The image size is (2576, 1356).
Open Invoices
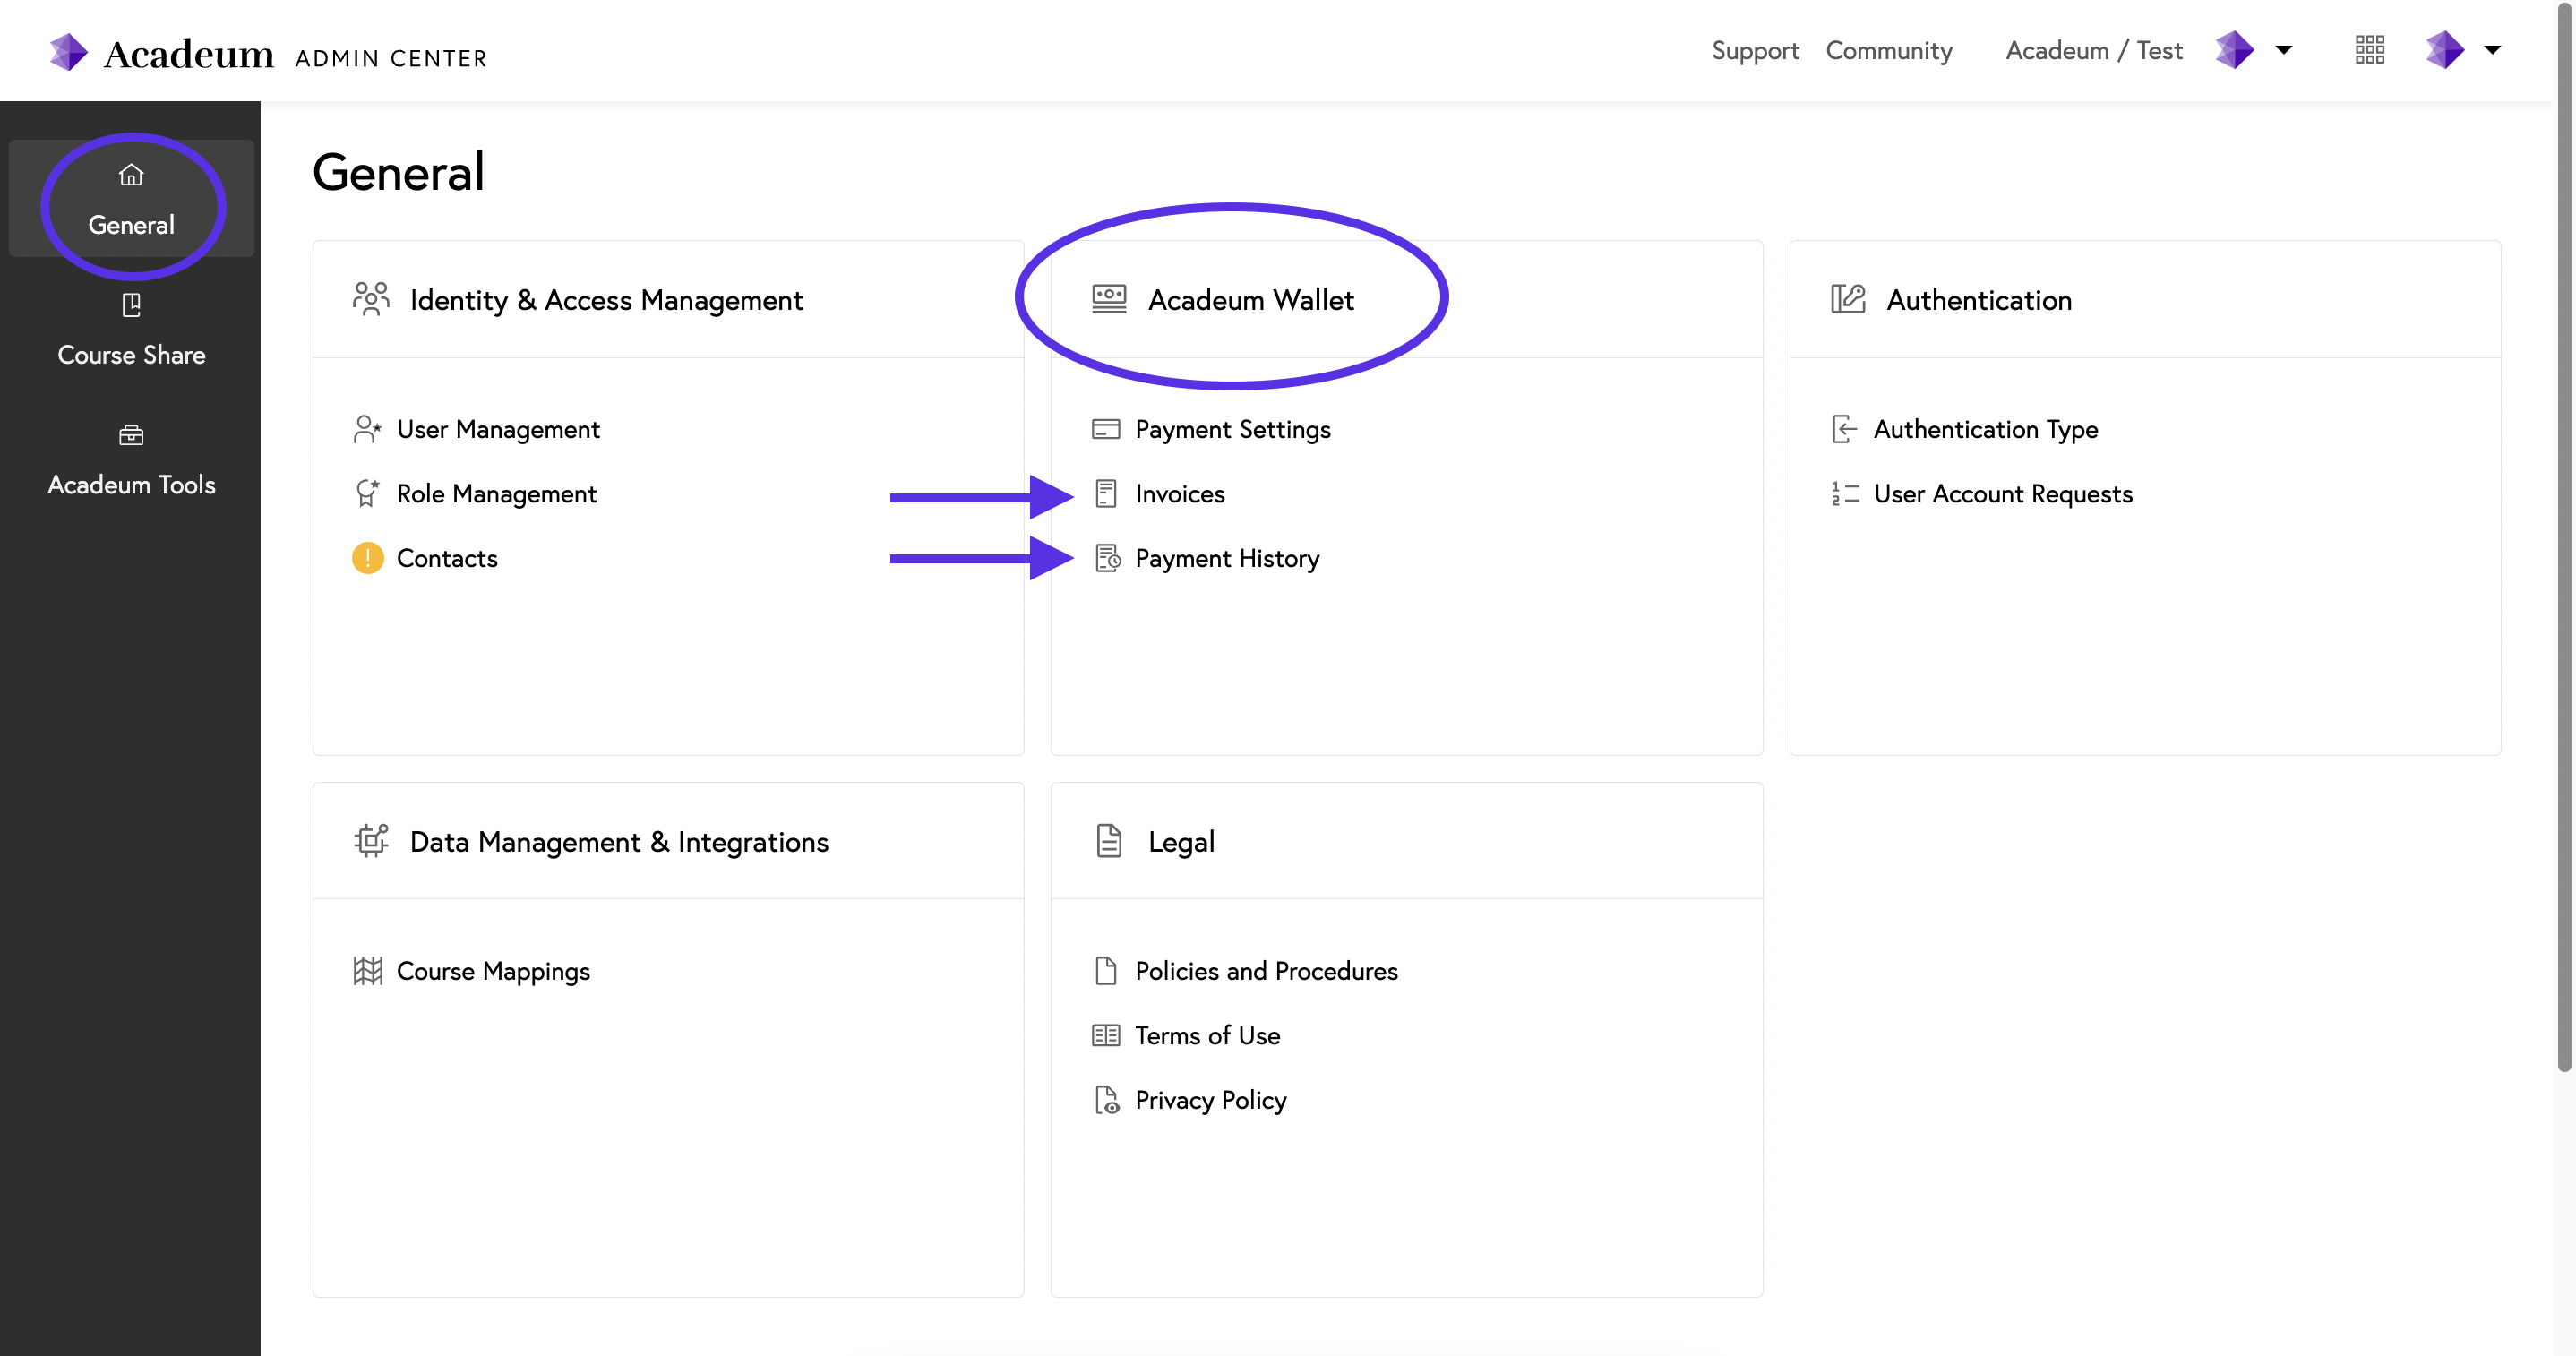tap(1179, 493)
